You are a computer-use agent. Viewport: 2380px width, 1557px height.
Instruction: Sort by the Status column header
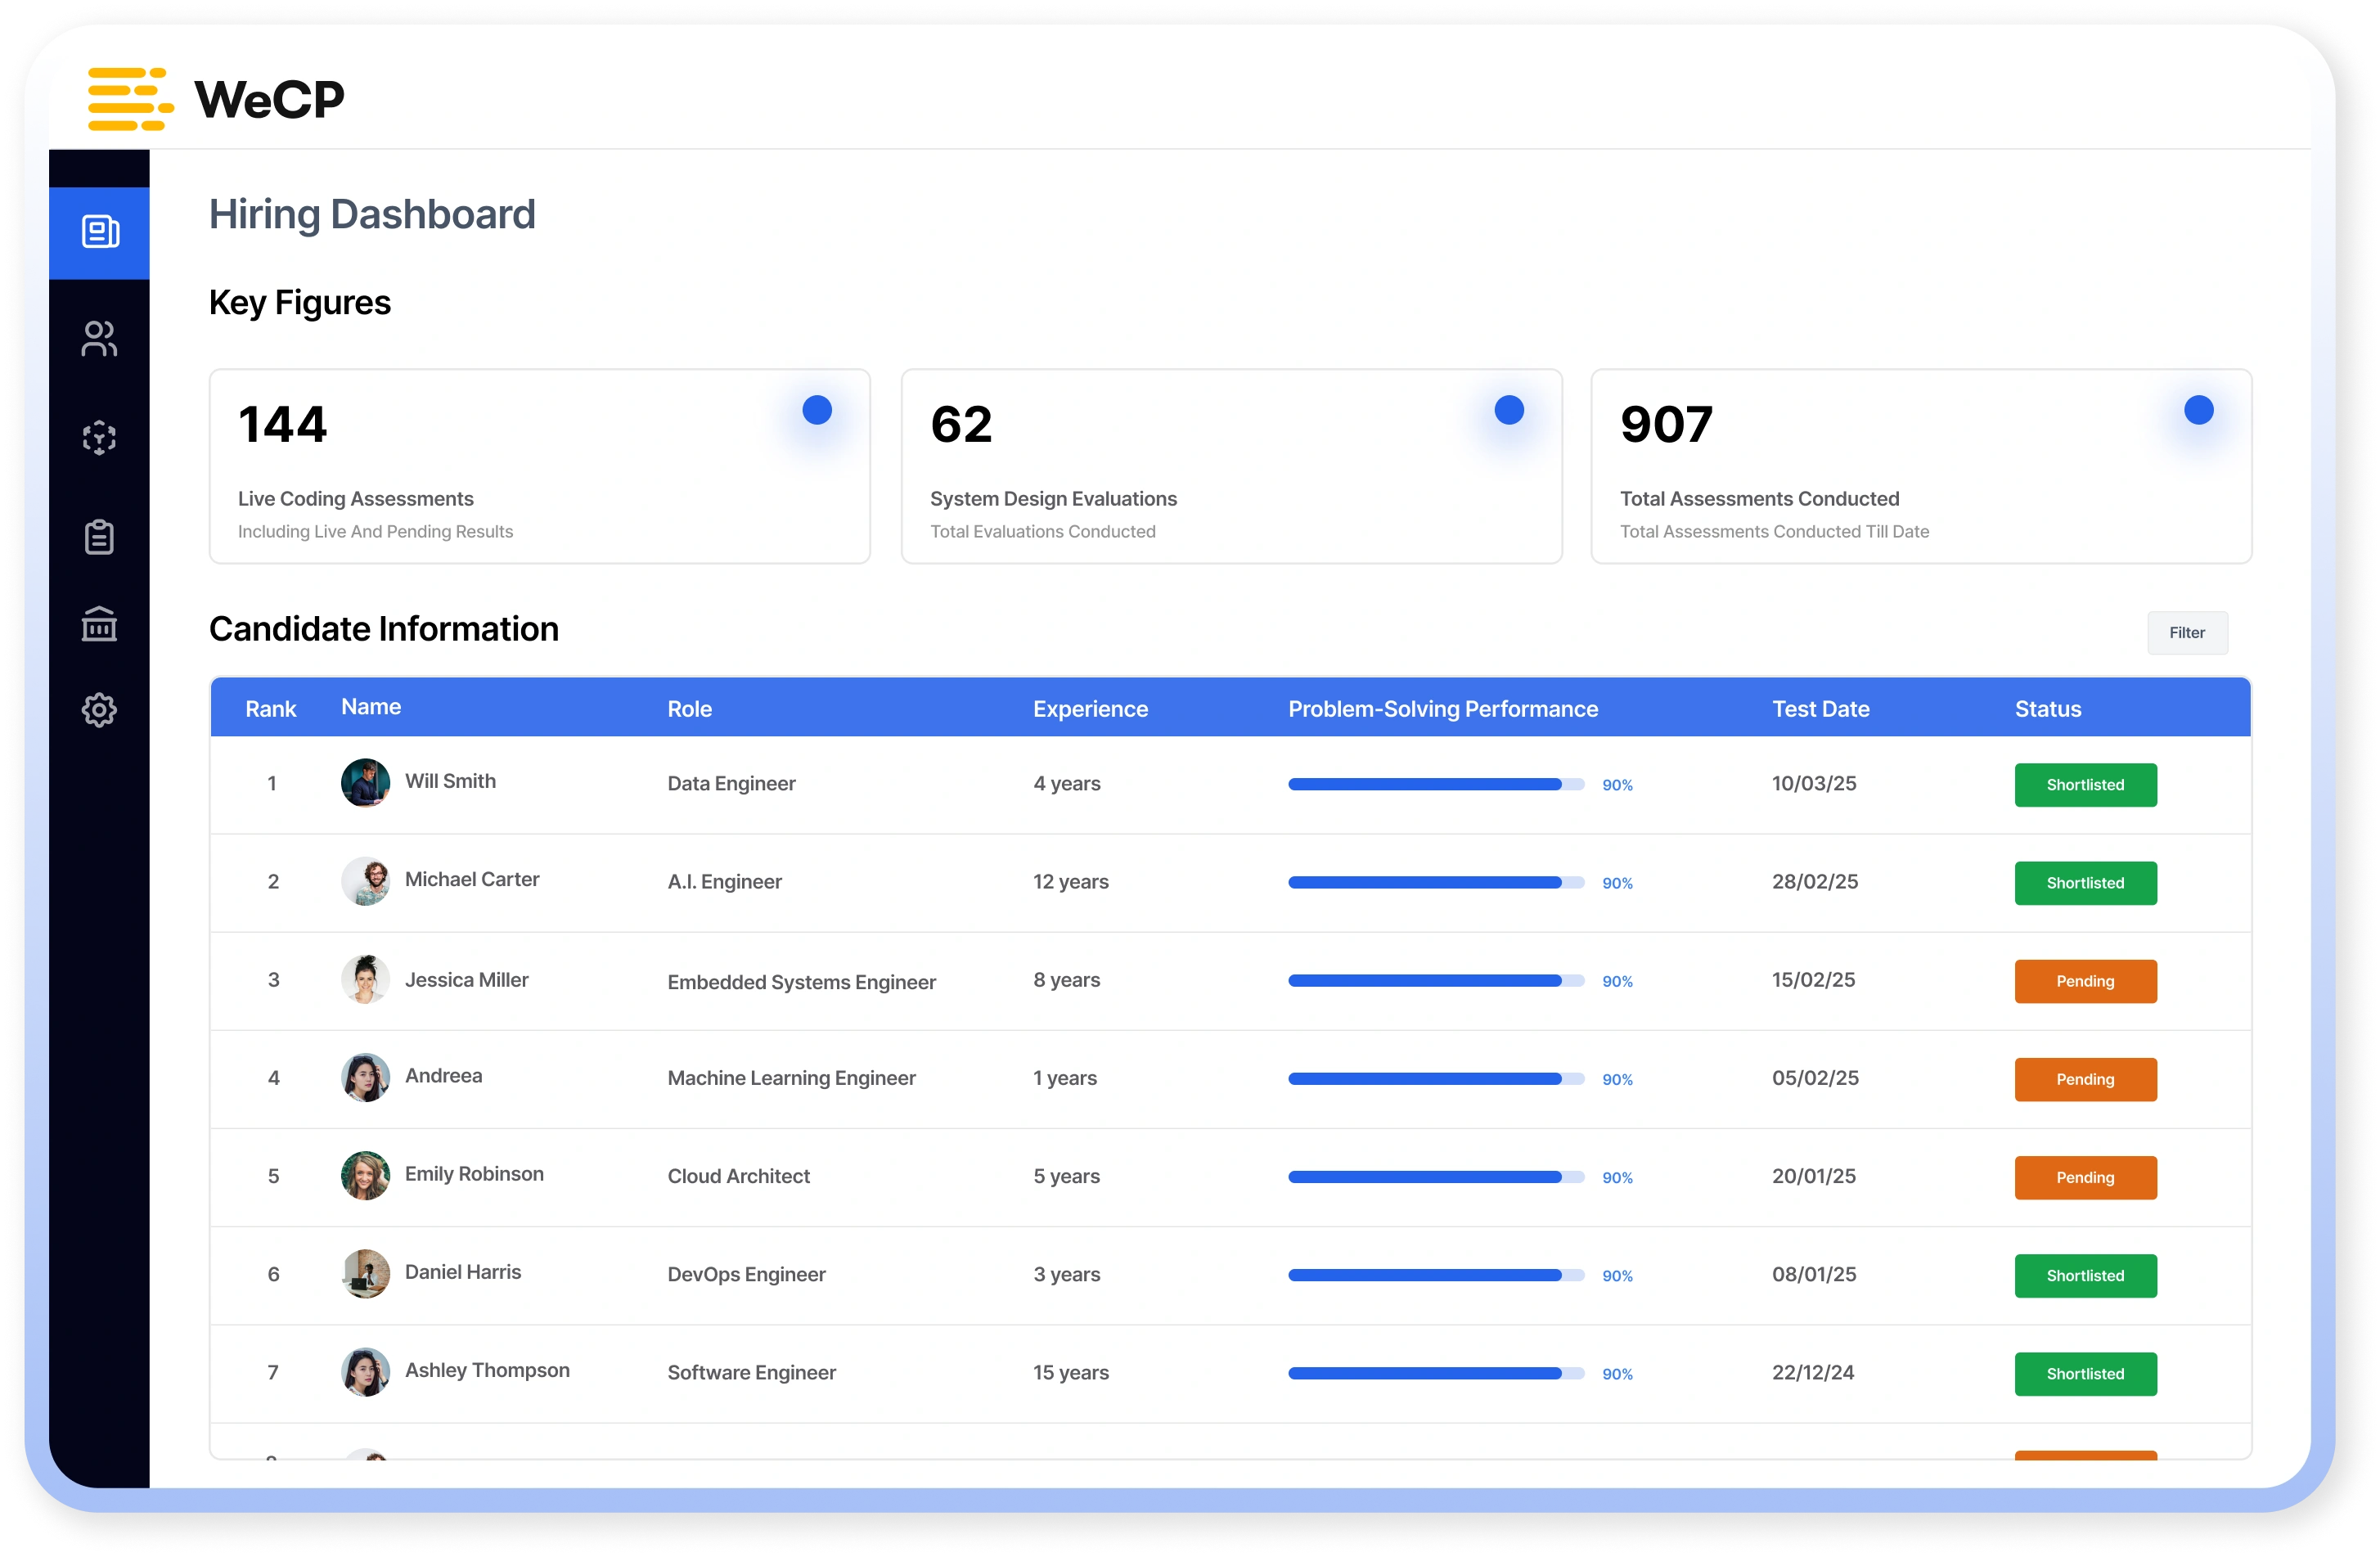point(2048,709)
